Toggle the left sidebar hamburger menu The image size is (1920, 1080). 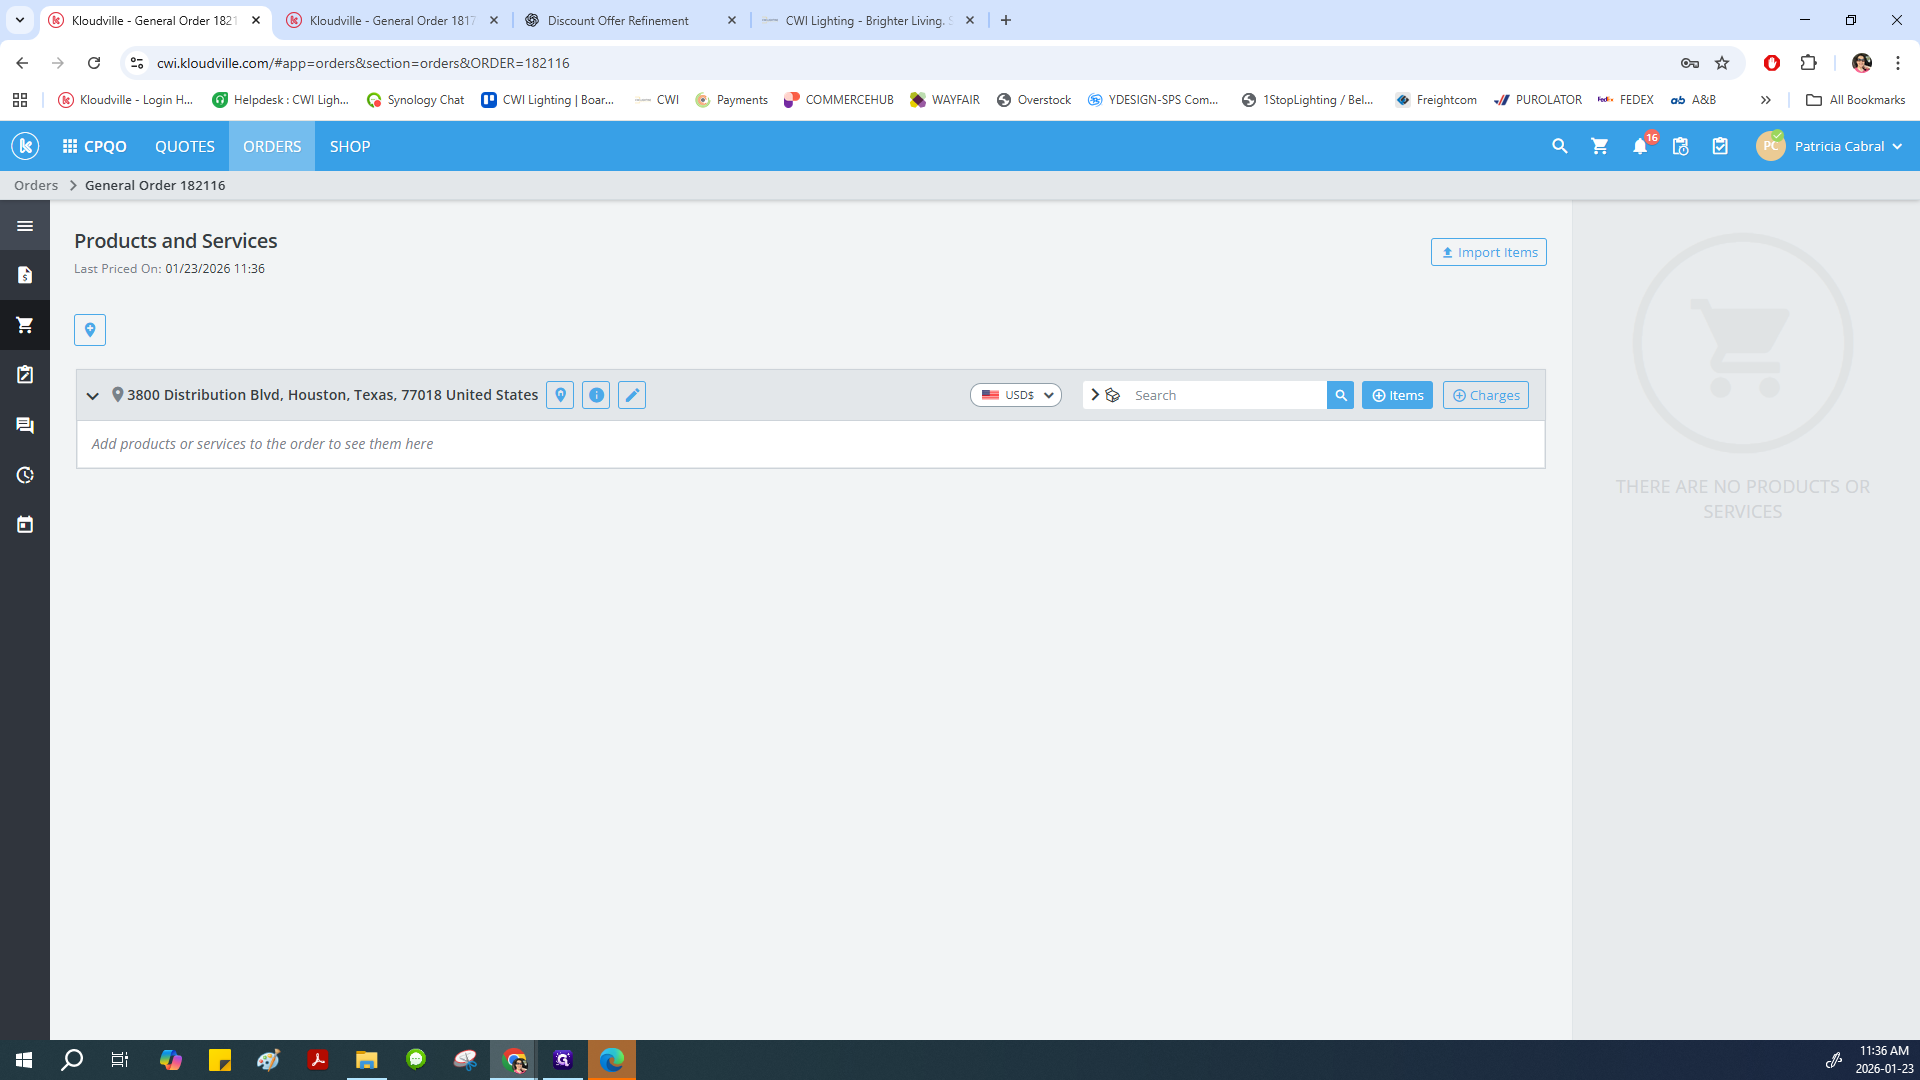click(25, 226)
